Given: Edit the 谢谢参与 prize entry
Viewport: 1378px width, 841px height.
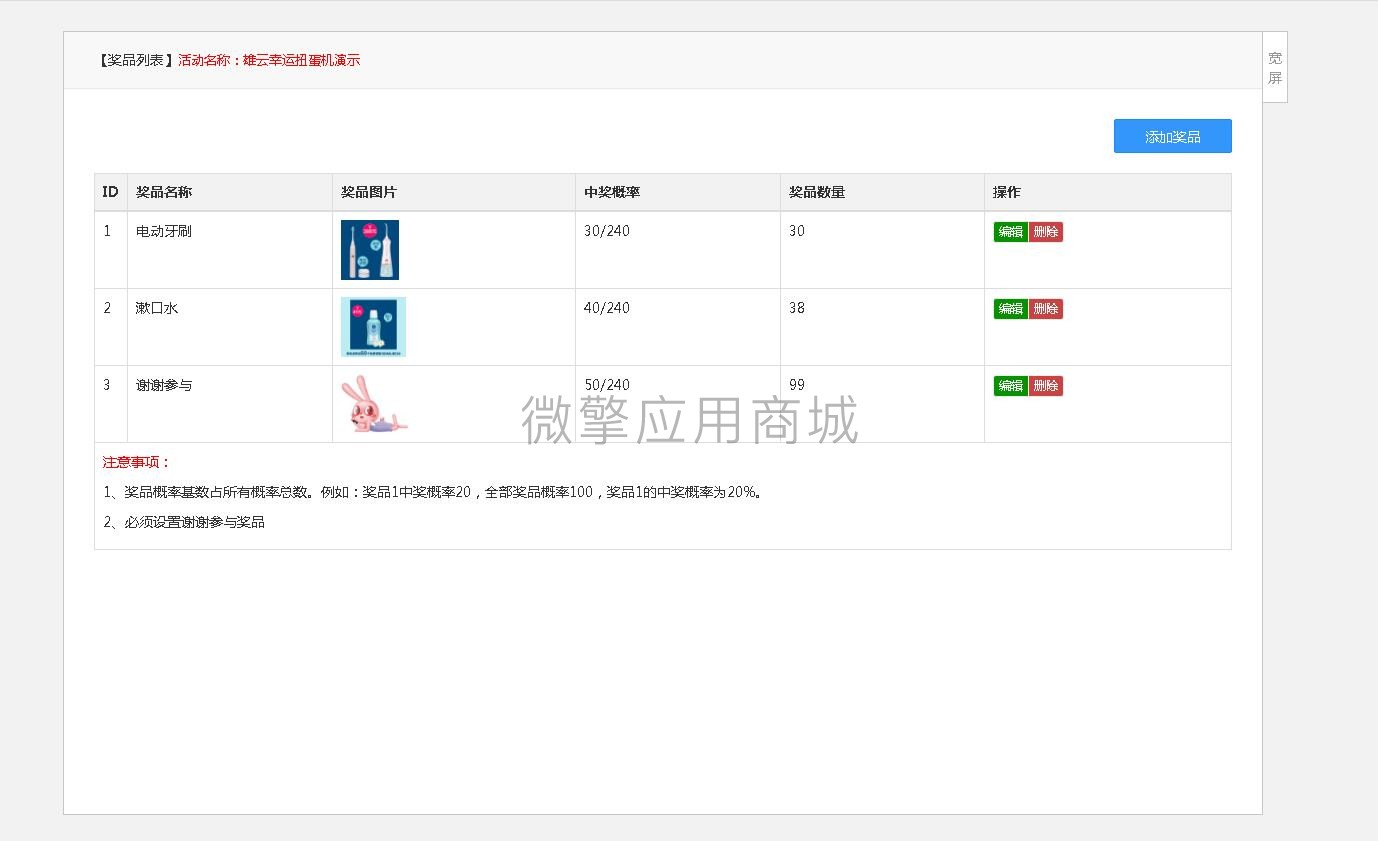Looking at the screenshot, I should click(1010, 385).
